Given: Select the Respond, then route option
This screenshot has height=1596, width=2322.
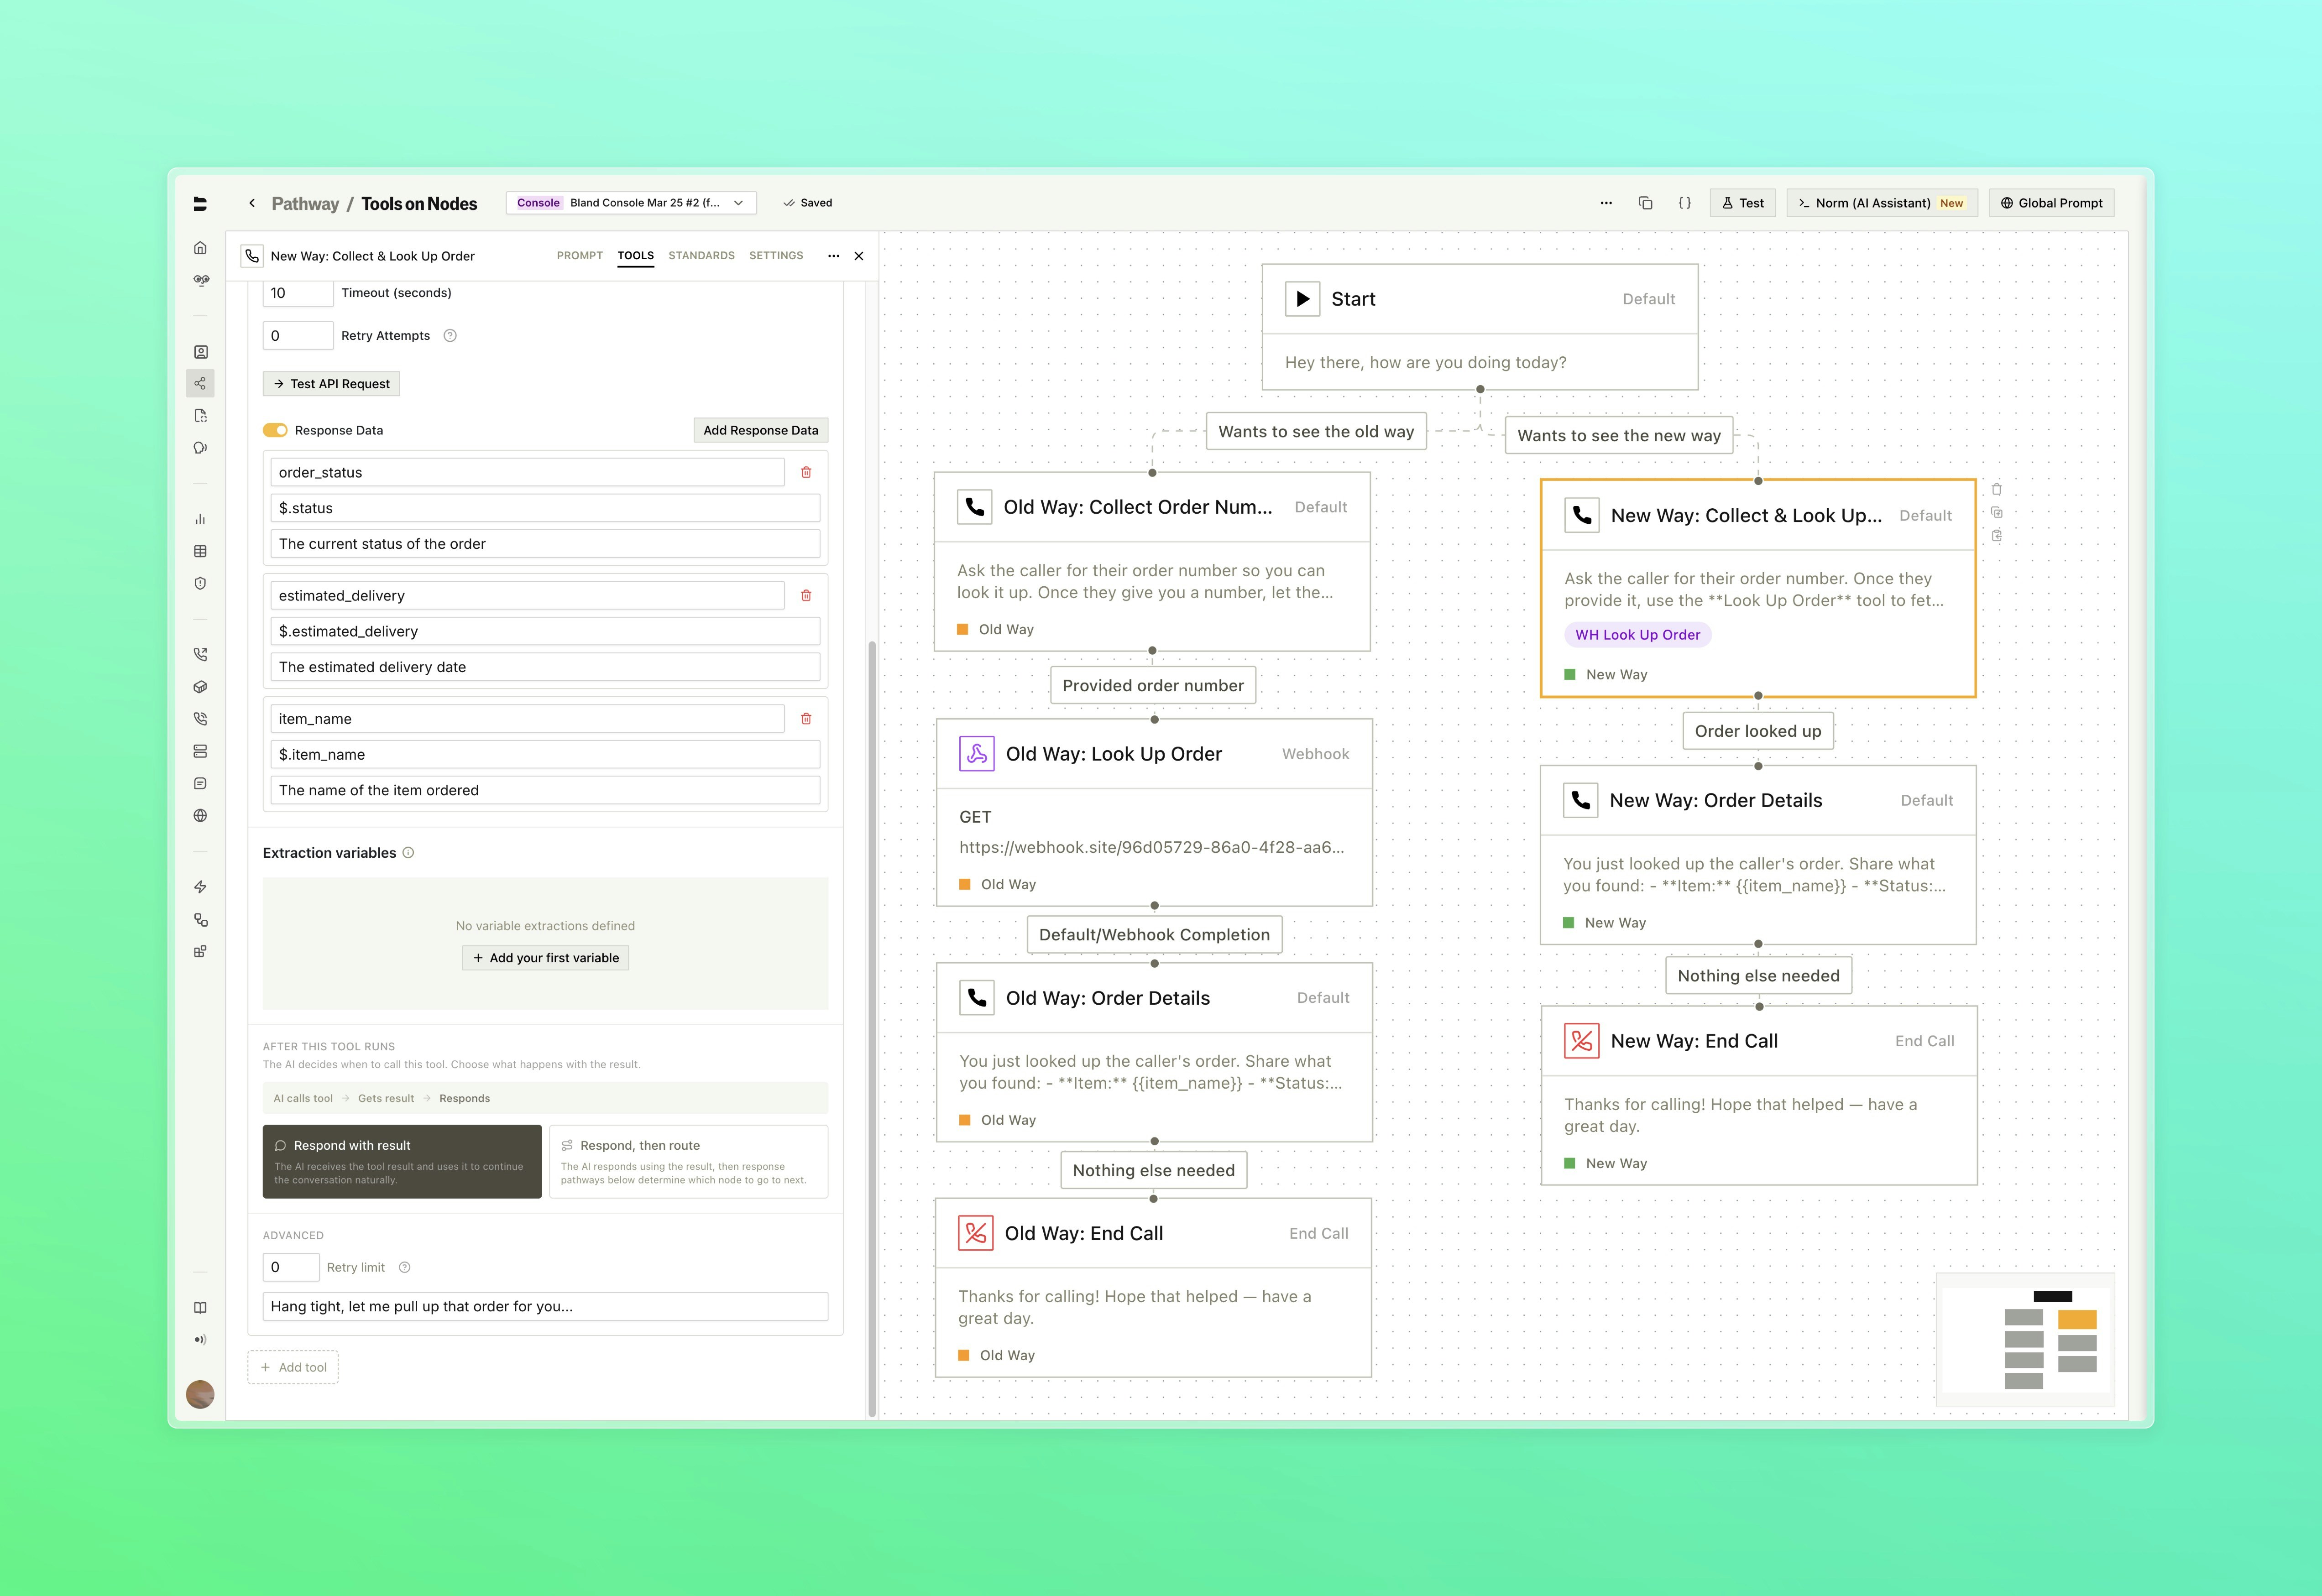Looking at the screenshot, I should pyautogui.click(x=688, y=1161).
